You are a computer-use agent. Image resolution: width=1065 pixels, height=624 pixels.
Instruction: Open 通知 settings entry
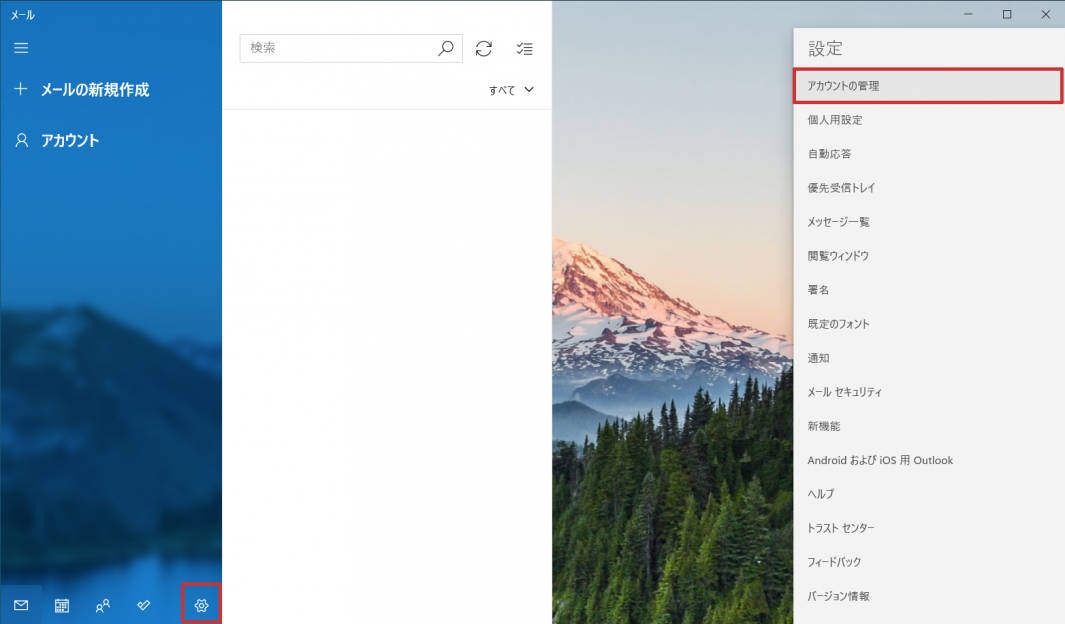point(818,358)
